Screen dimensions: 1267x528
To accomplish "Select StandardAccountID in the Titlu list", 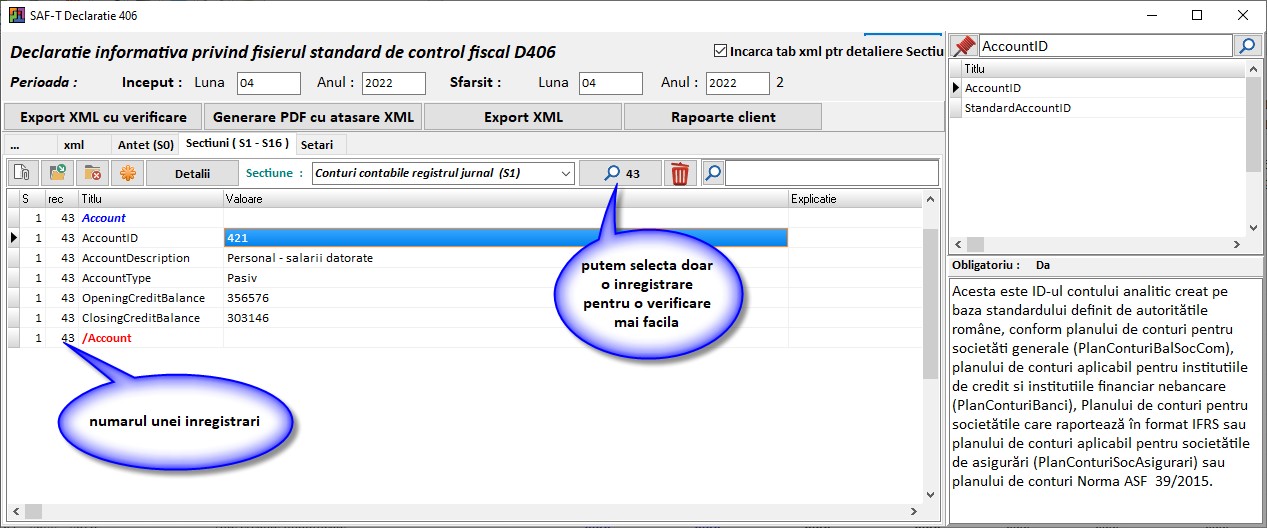I will [1017, 107].
